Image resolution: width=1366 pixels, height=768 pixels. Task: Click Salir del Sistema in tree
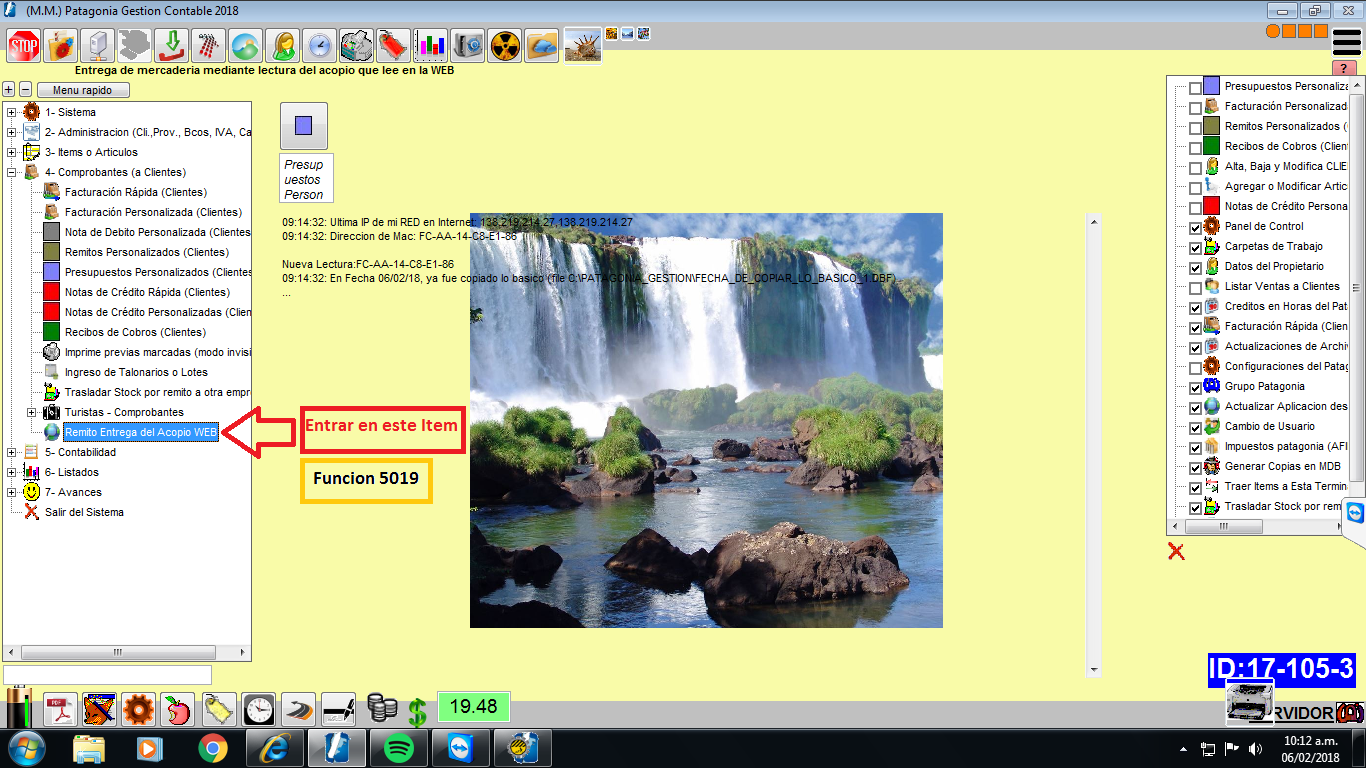click(84, 512)
